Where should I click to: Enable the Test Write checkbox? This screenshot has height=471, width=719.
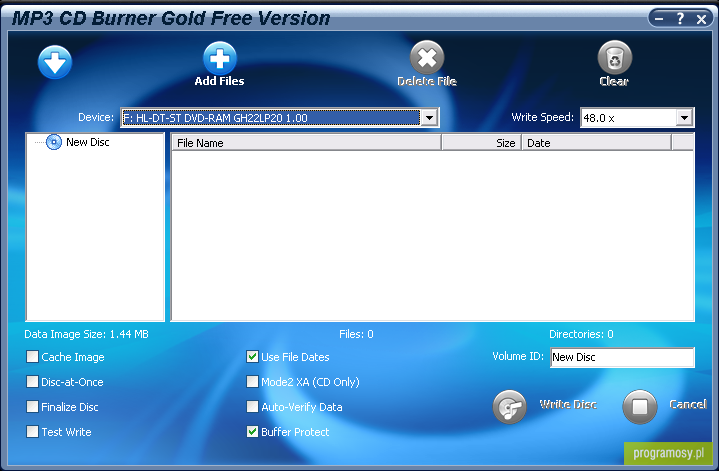33,432
